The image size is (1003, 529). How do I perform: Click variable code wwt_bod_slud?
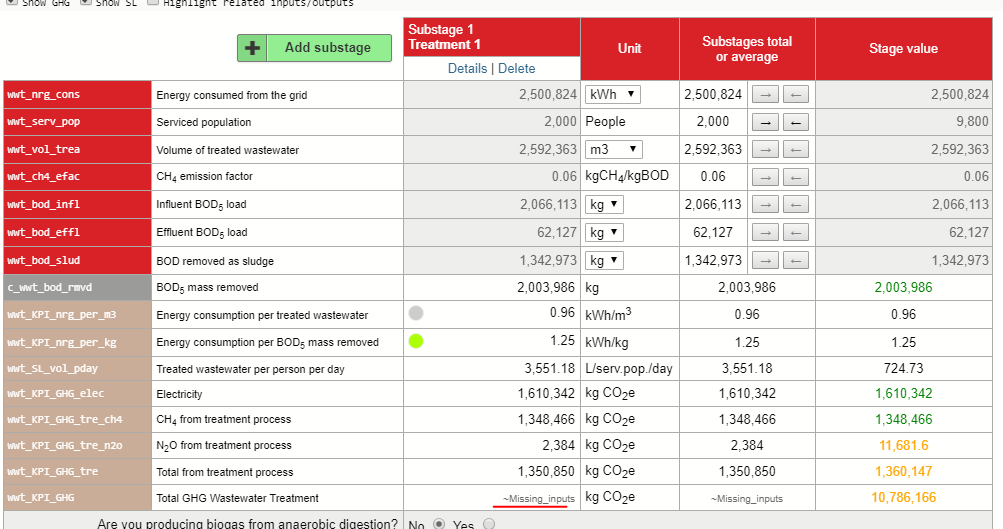[43, 260]
